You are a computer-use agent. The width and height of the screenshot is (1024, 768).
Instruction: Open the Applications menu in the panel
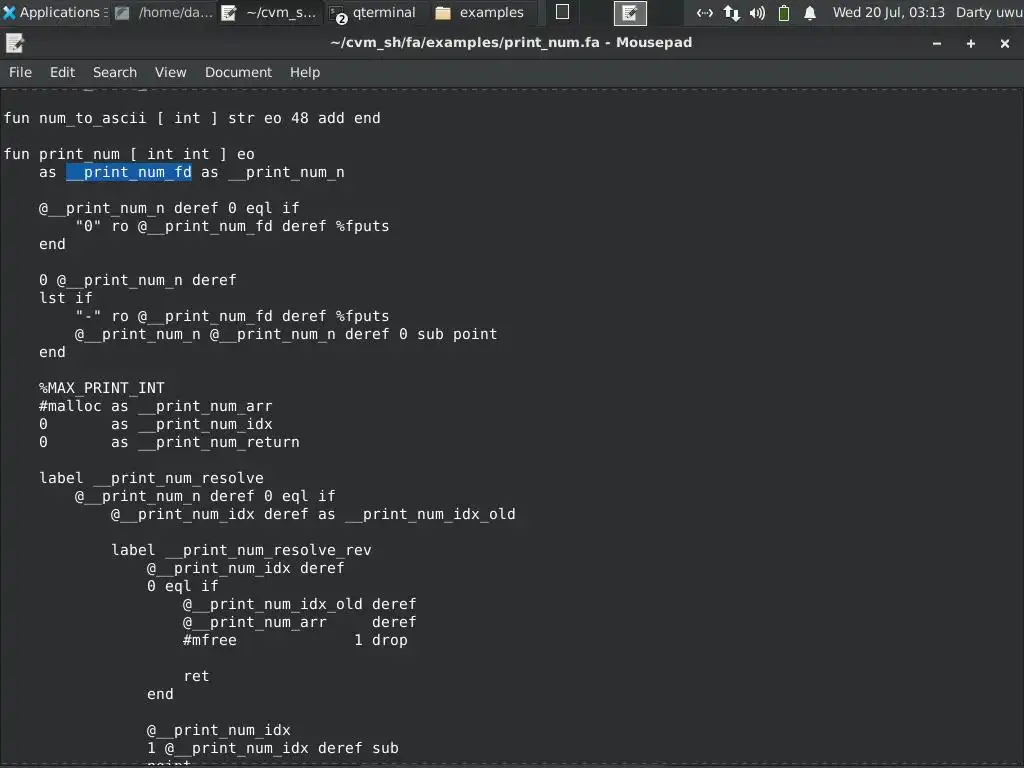pos(54,12)
